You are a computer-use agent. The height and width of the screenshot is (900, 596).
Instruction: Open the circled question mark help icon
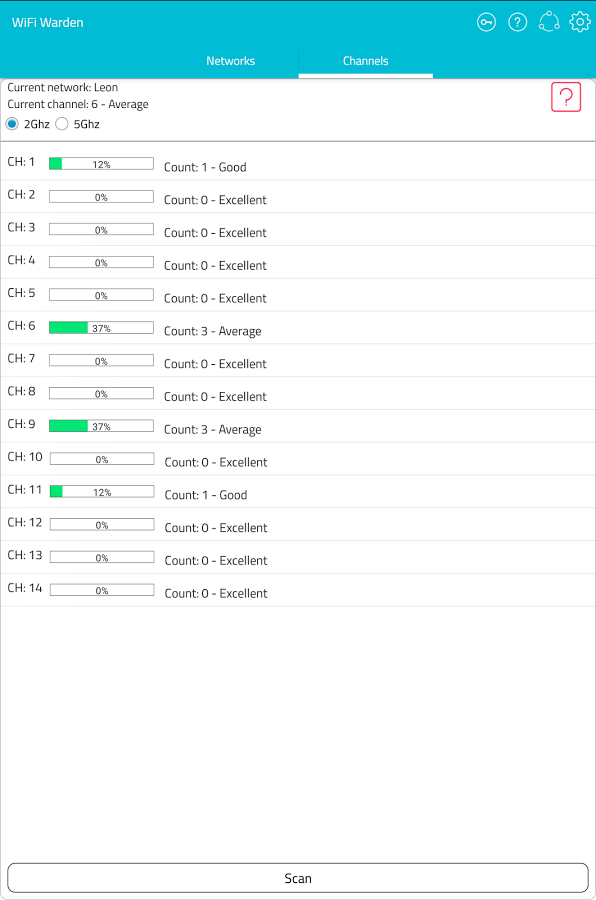point(517,22)
